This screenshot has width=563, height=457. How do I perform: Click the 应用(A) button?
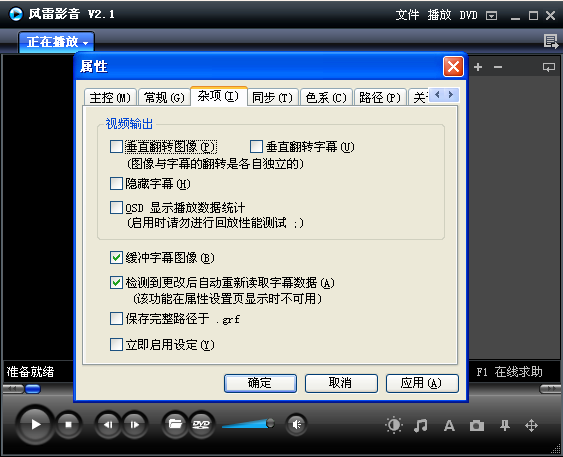coord(422,383)
